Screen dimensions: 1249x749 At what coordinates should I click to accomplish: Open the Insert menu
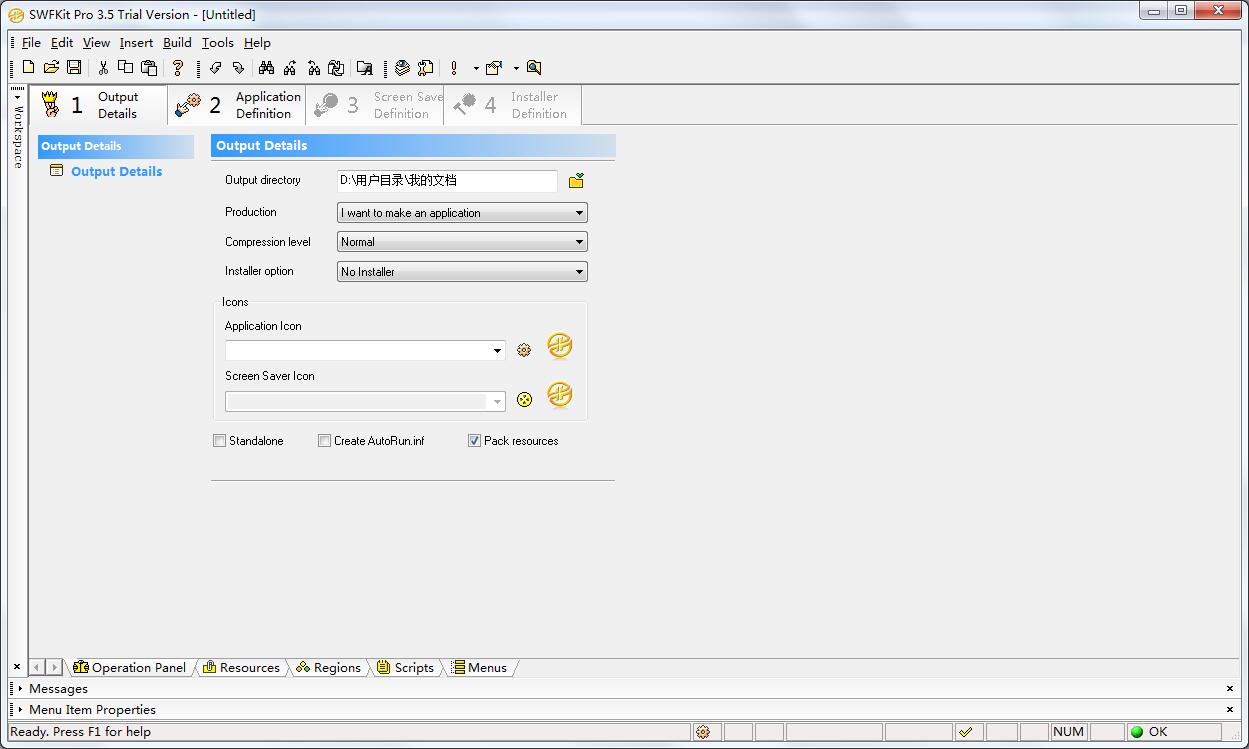click(x=136, y=43)
